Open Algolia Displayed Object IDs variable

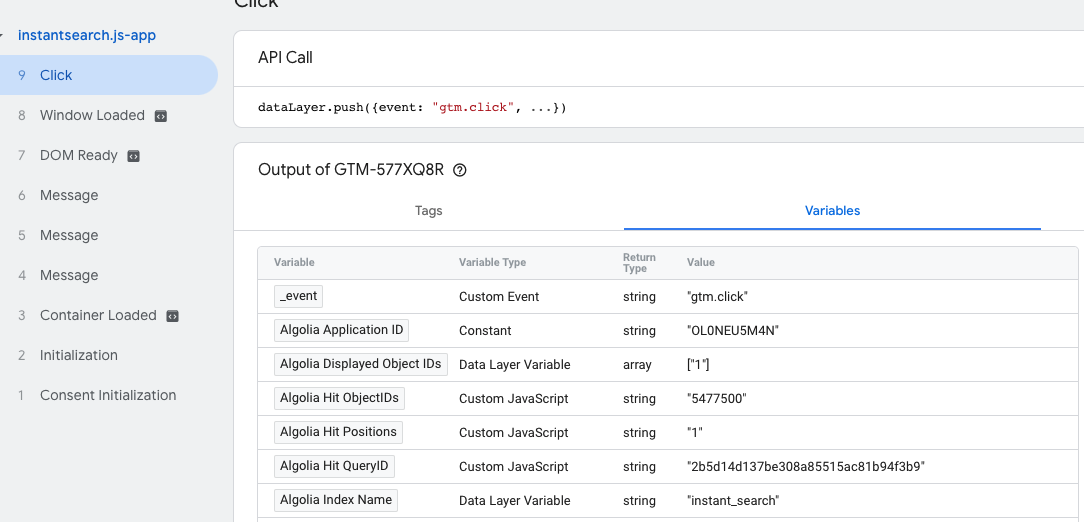(360, 364)
